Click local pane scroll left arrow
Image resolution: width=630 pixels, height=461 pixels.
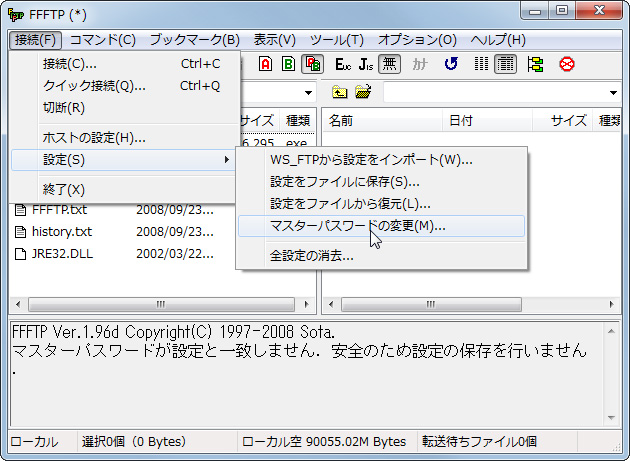(x=18, y=304)
